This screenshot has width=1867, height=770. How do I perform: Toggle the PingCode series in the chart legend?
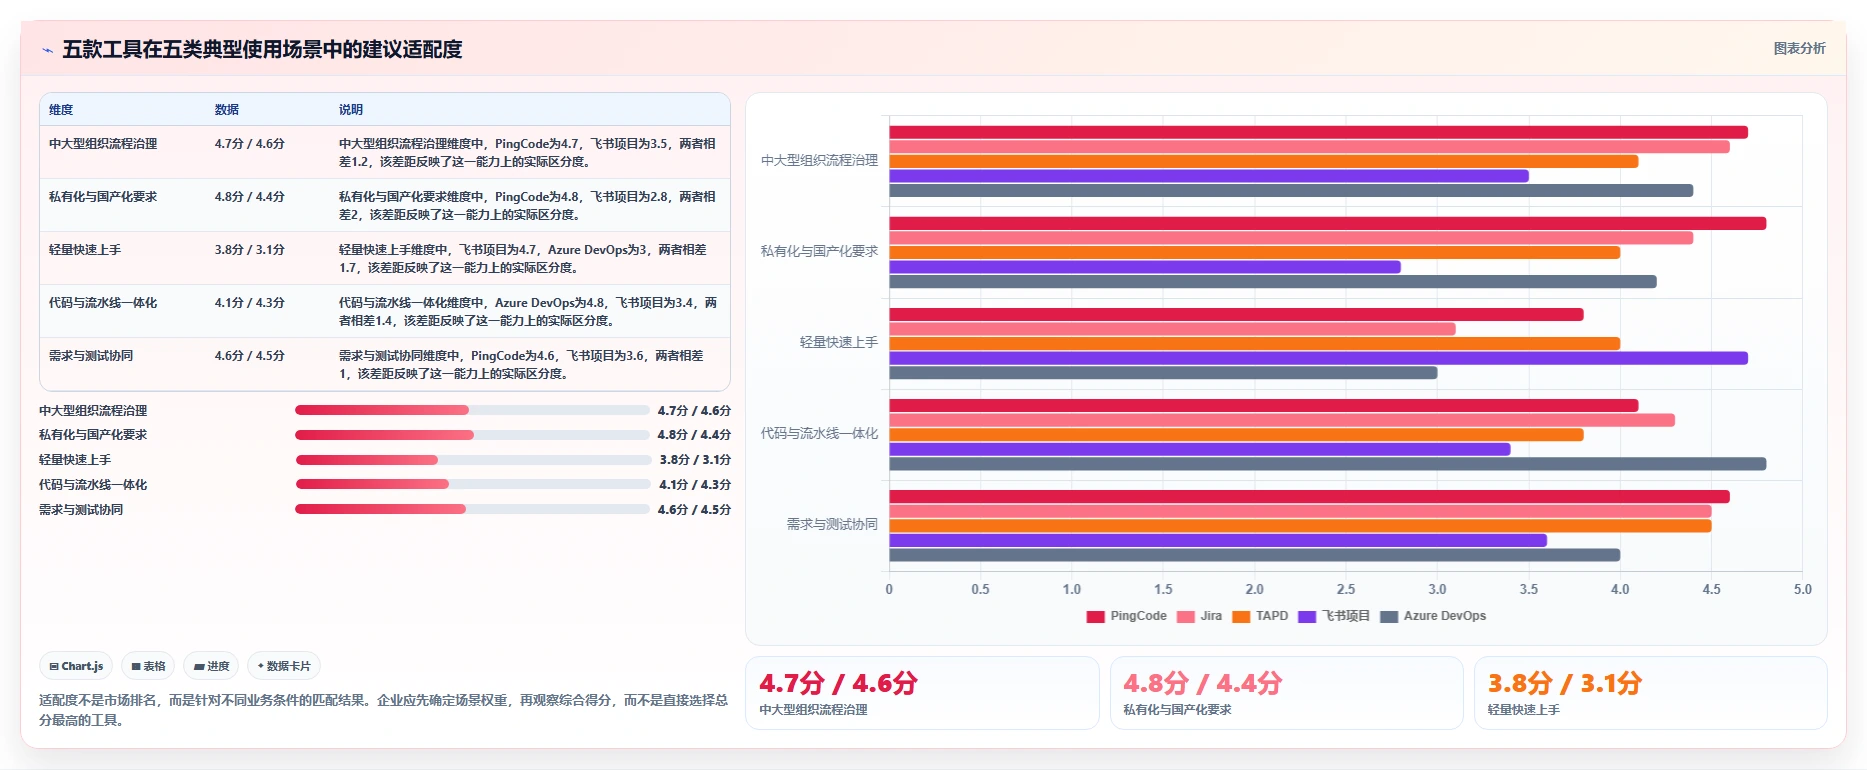1126,616
